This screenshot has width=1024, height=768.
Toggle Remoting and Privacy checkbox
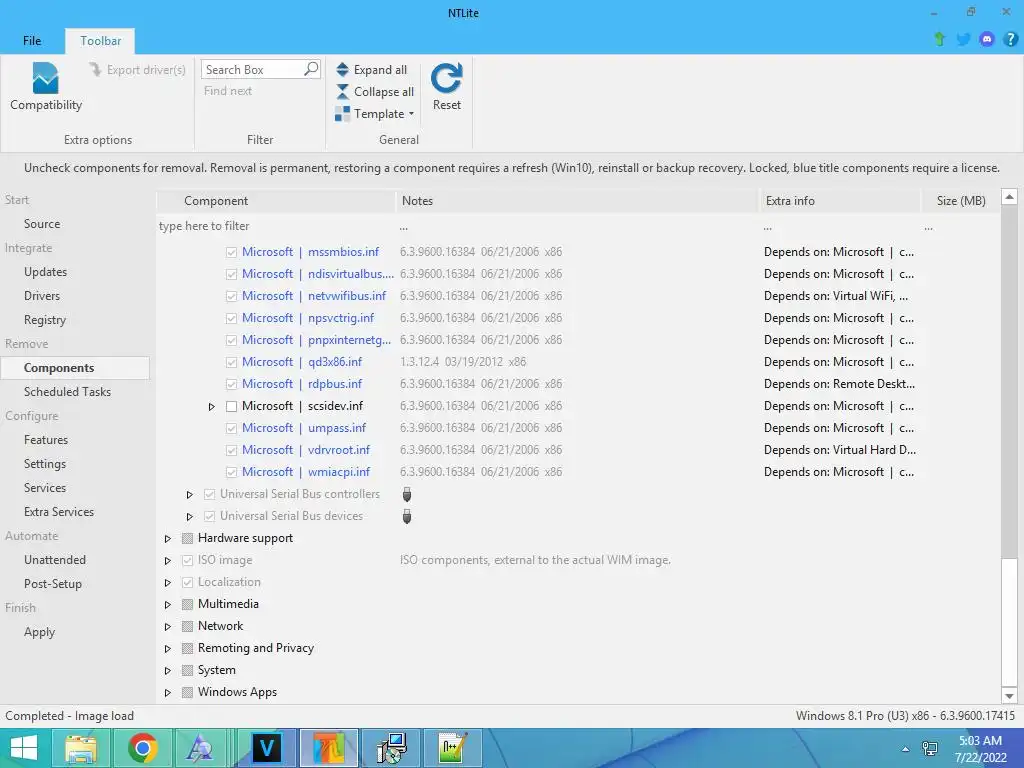[x=187, y=648]
